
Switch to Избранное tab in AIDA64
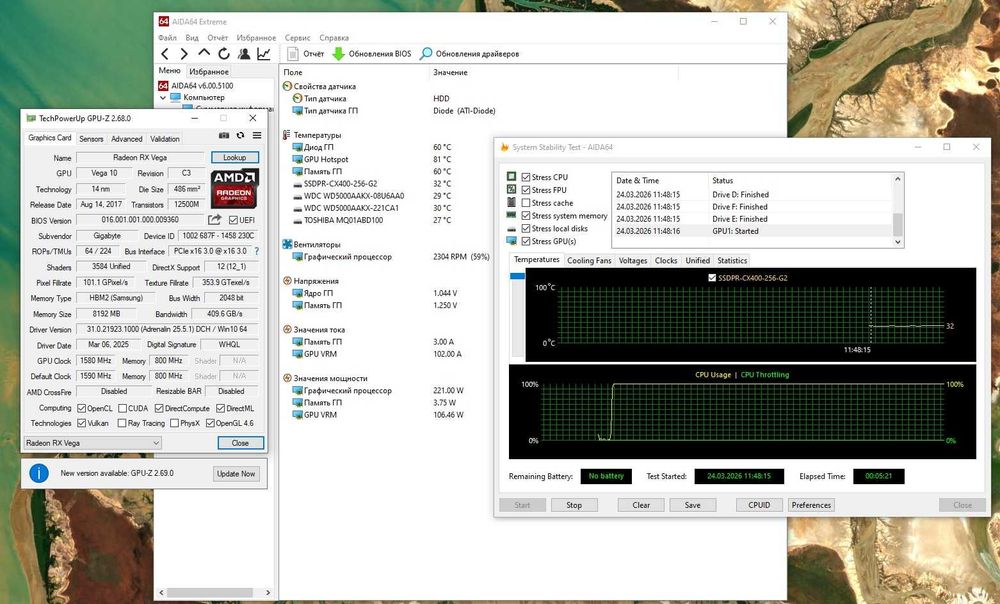pyautogui.click(x=209, y=71)
